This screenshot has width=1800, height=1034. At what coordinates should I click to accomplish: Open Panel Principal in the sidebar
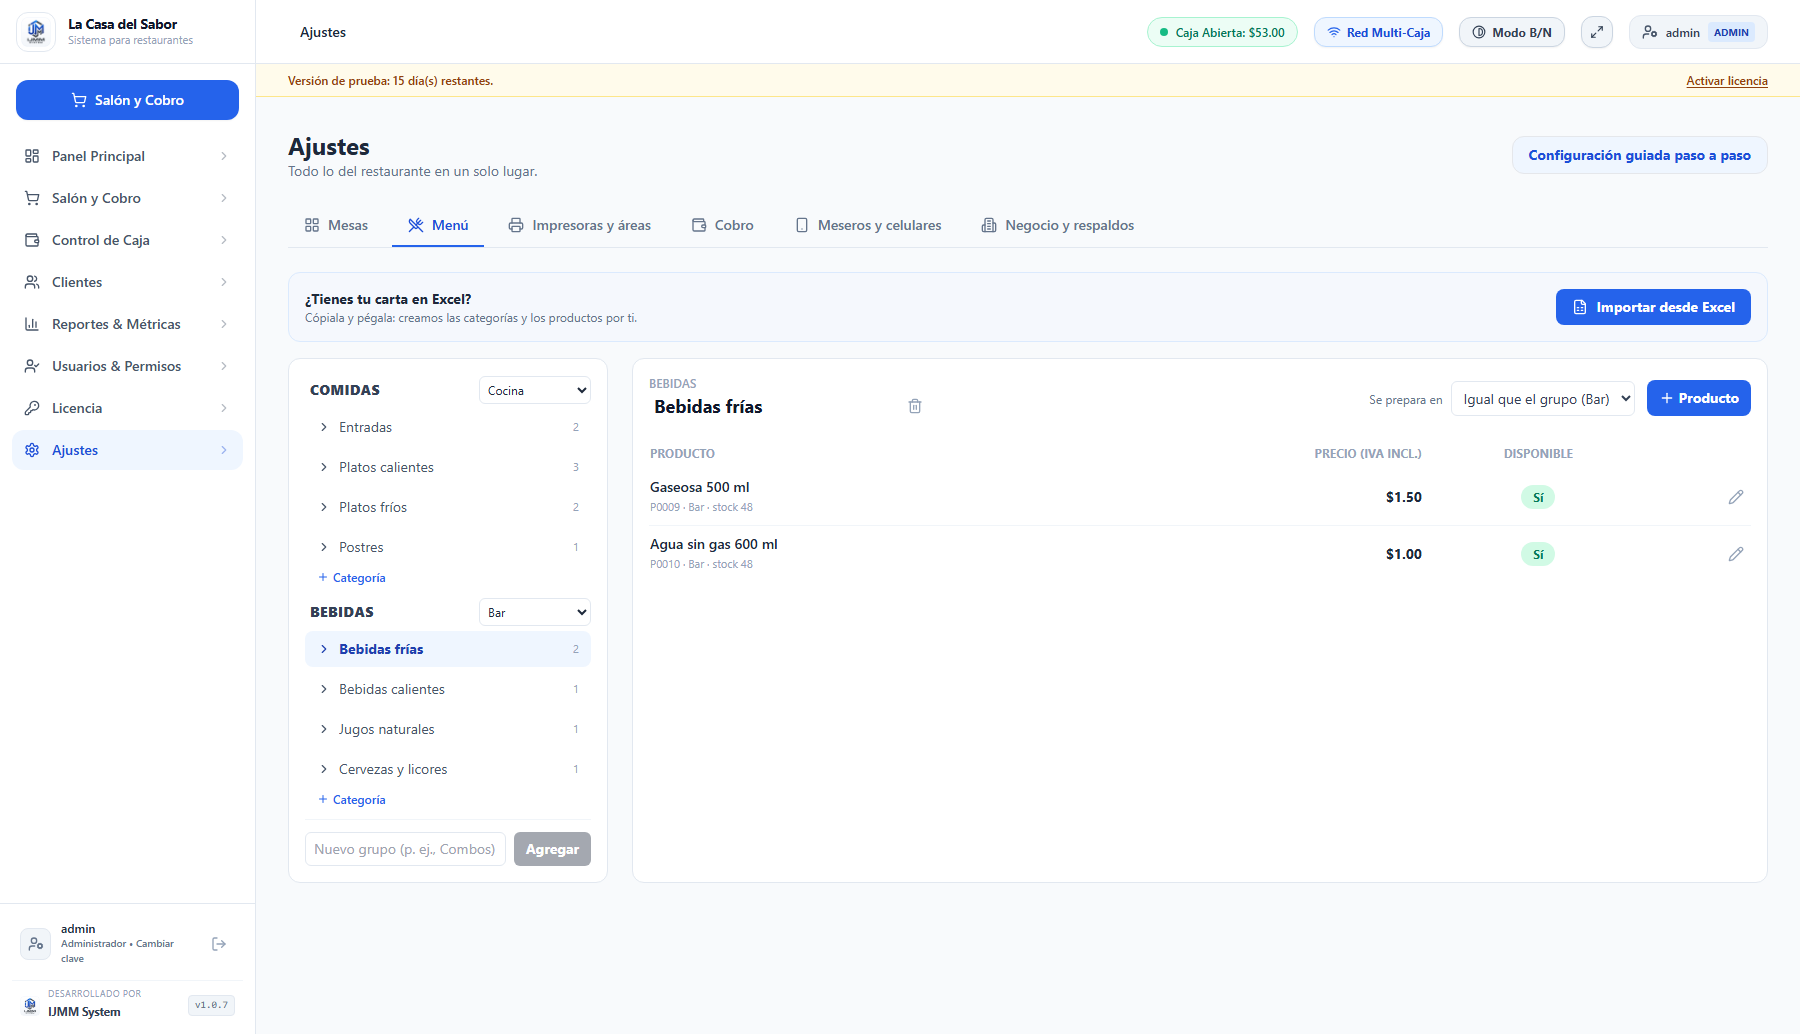pyautogui.click(x=127, y=156)
